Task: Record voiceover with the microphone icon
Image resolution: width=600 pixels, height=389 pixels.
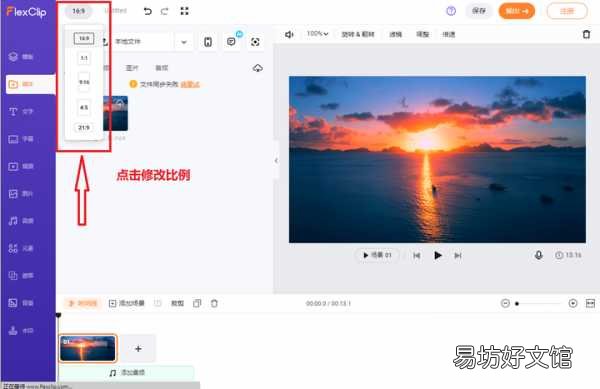Action: (538, 255)
